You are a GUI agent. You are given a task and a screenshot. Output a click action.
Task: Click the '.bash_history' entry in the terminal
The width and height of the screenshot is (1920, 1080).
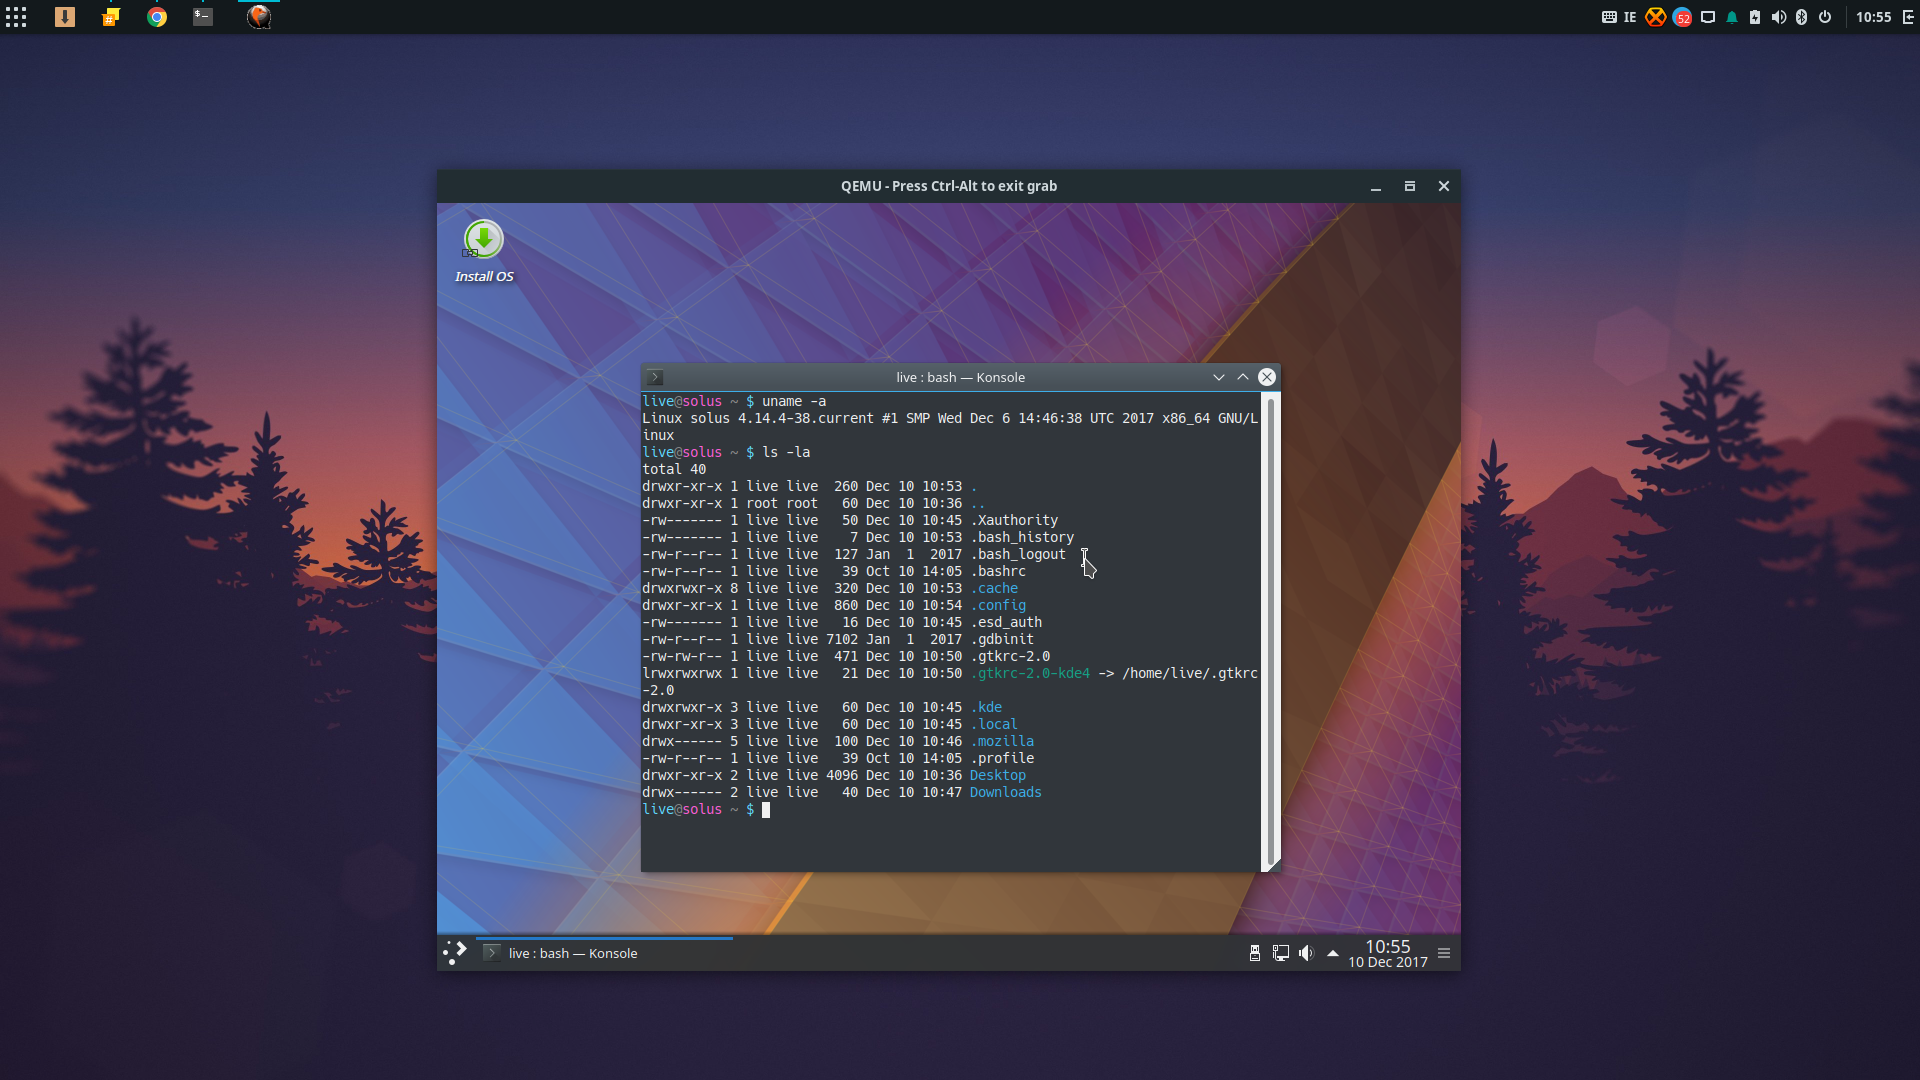(1022, 537)
